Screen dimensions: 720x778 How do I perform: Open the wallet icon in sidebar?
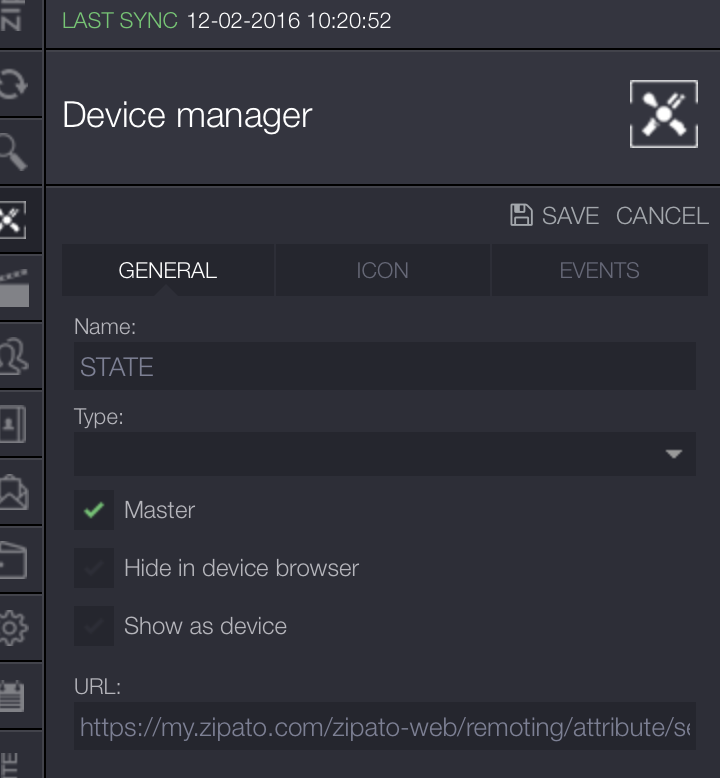coord(14,559)
